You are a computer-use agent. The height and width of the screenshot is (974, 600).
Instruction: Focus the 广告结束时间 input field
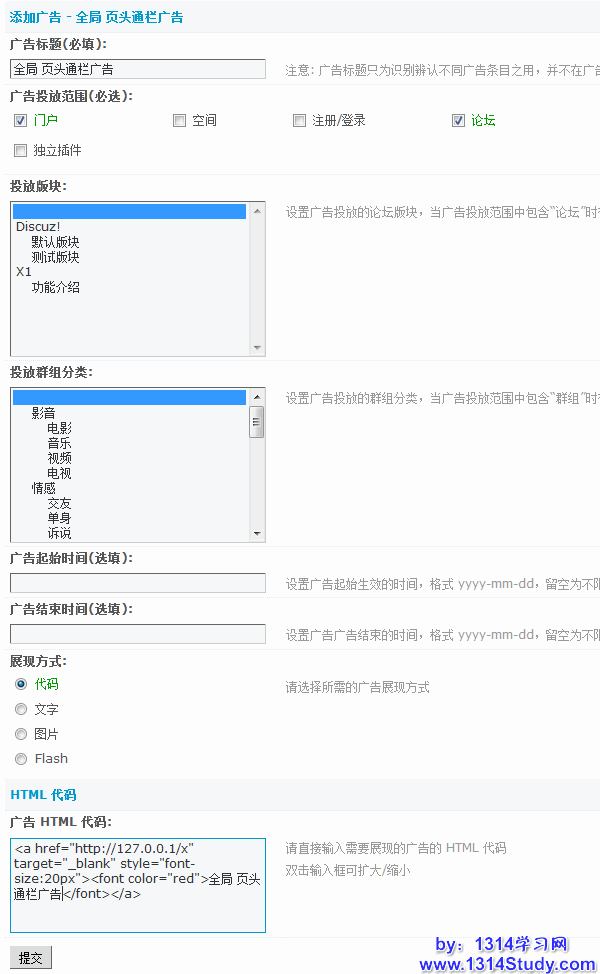138,634
